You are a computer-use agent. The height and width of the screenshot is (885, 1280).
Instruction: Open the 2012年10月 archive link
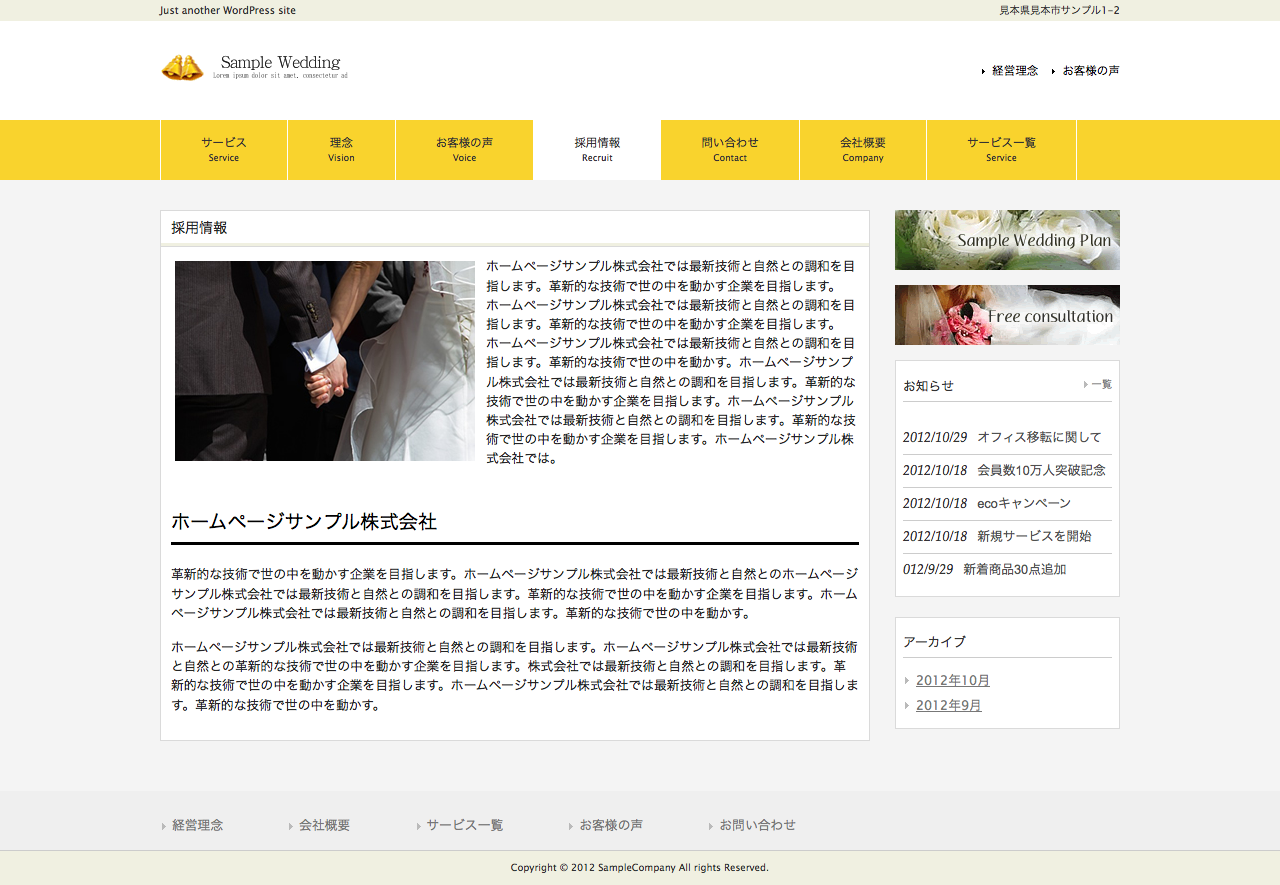953,680
